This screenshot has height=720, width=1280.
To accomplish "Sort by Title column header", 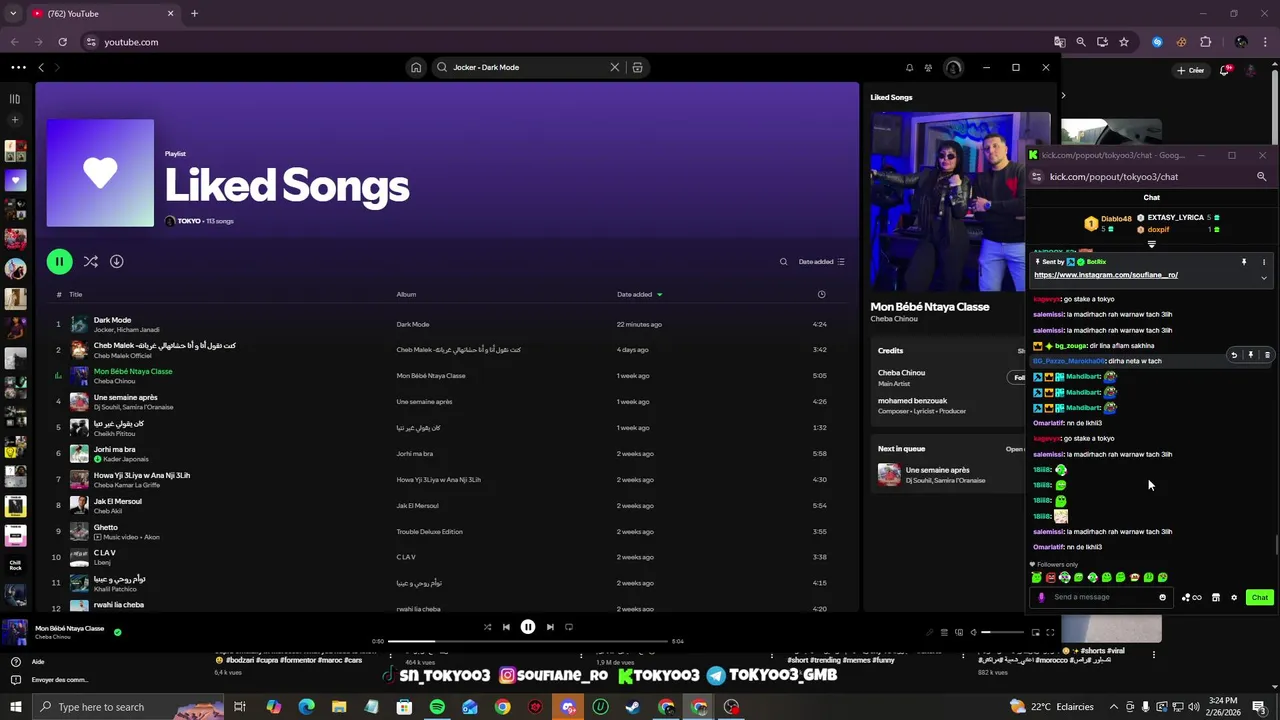I will (75, 294).
